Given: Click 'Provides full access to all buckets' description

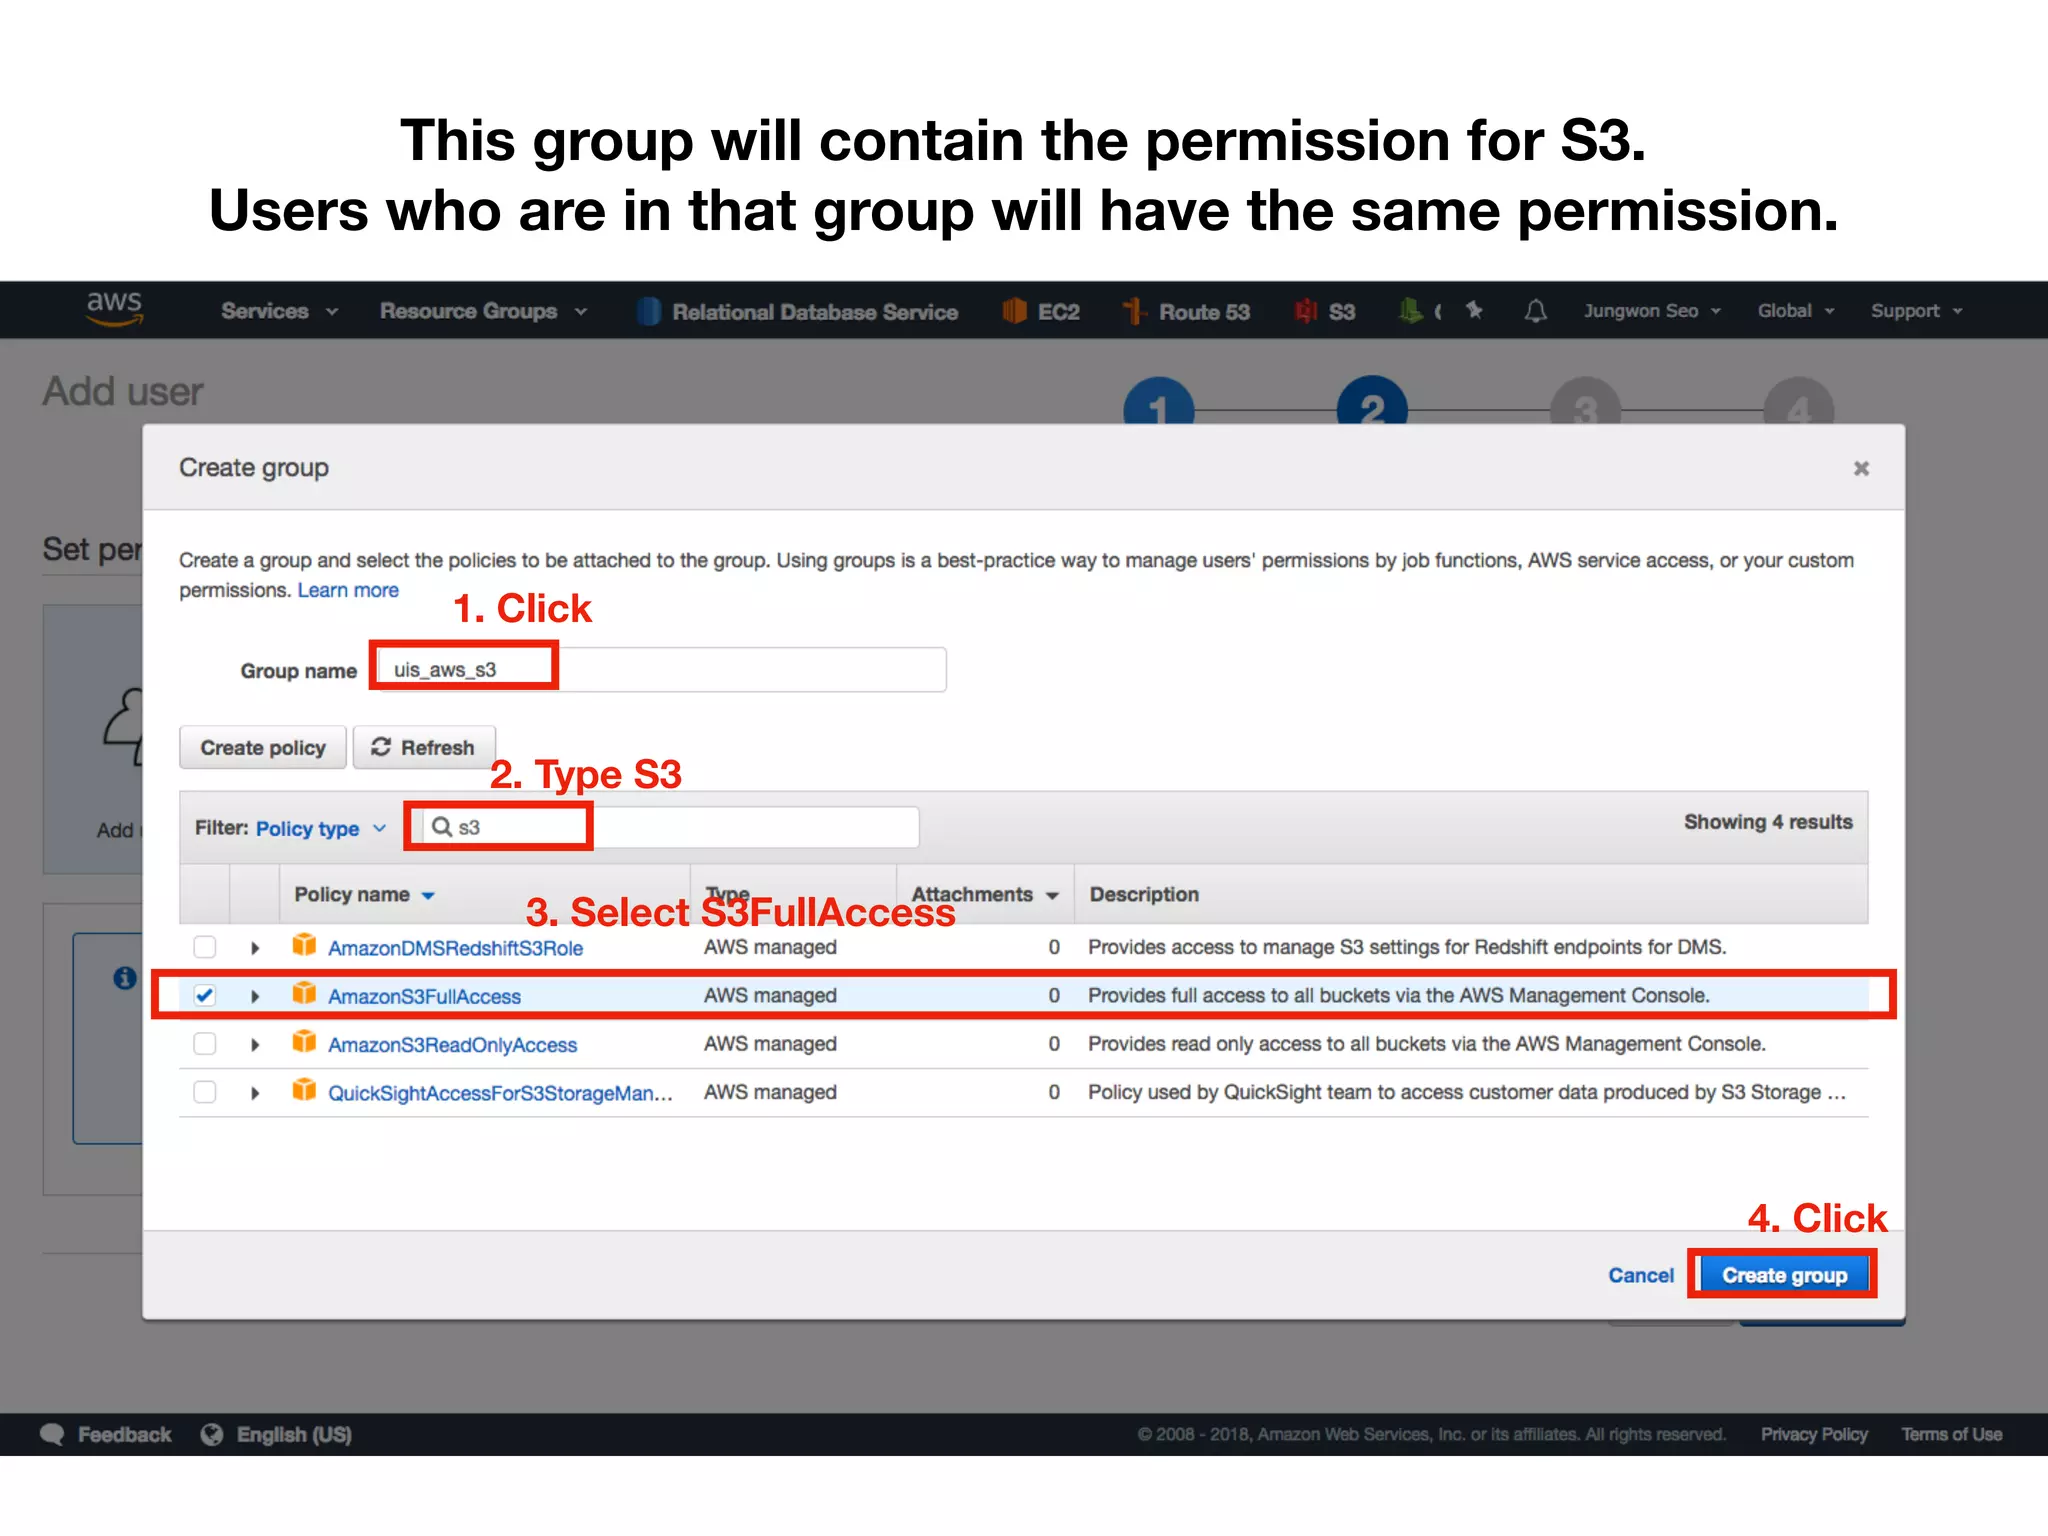Looking at the screenshot, I should [1398, 995].
